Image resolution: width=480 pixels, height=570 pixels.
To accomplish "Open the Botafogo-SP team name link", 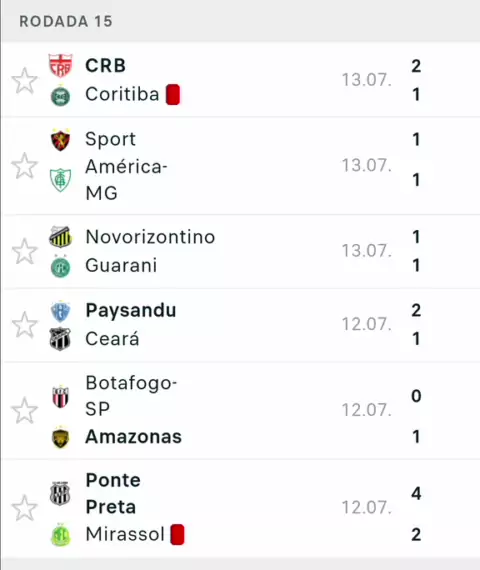I will 131,396.
